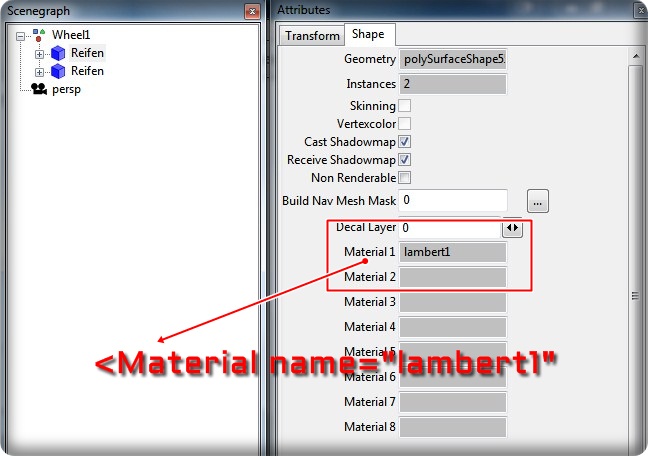Expand the first Reifen node
This screenshot has height=456, width=648.
pos(40,53)
